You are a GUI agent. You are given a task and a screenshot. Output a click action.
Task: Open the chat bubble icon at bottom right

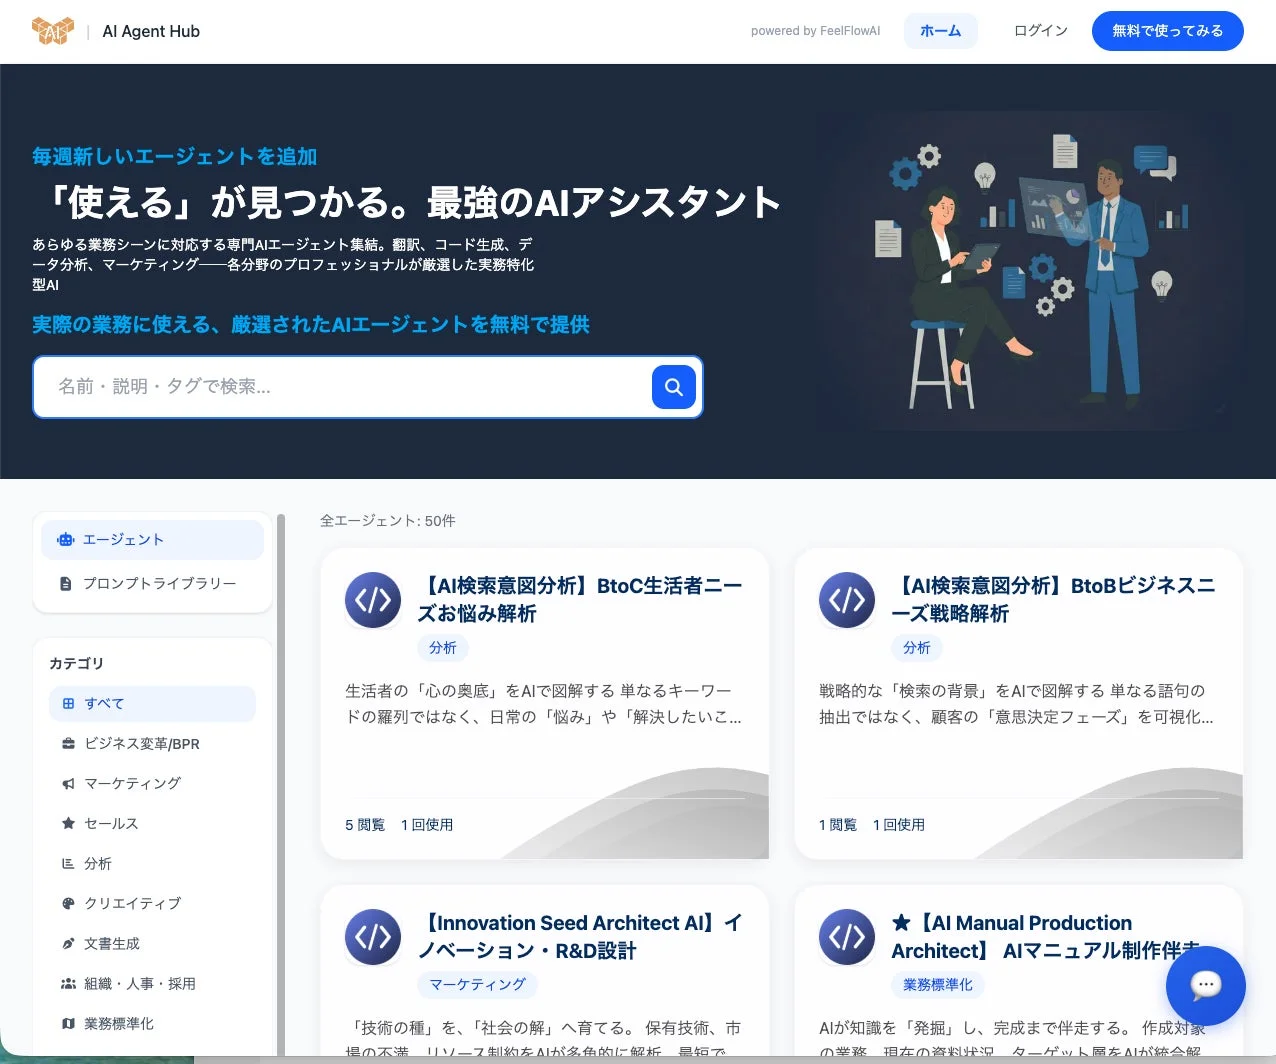click(x=1205, y=986)
